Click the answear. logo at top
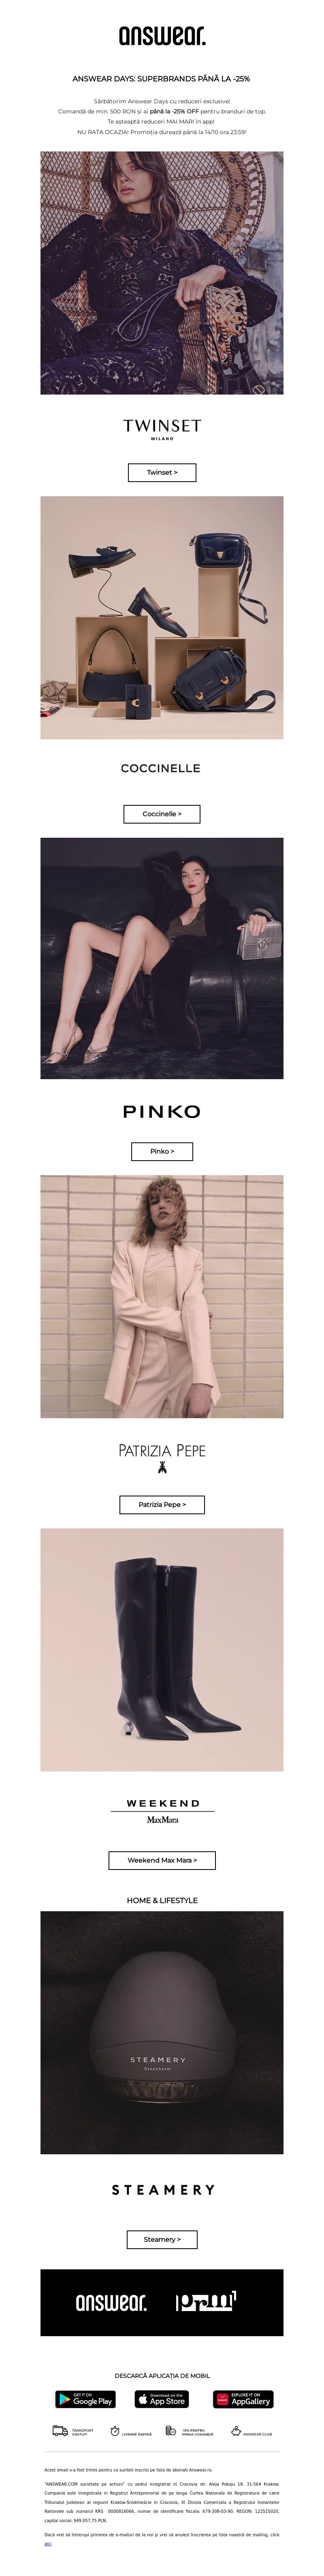 tap(162, 36)
